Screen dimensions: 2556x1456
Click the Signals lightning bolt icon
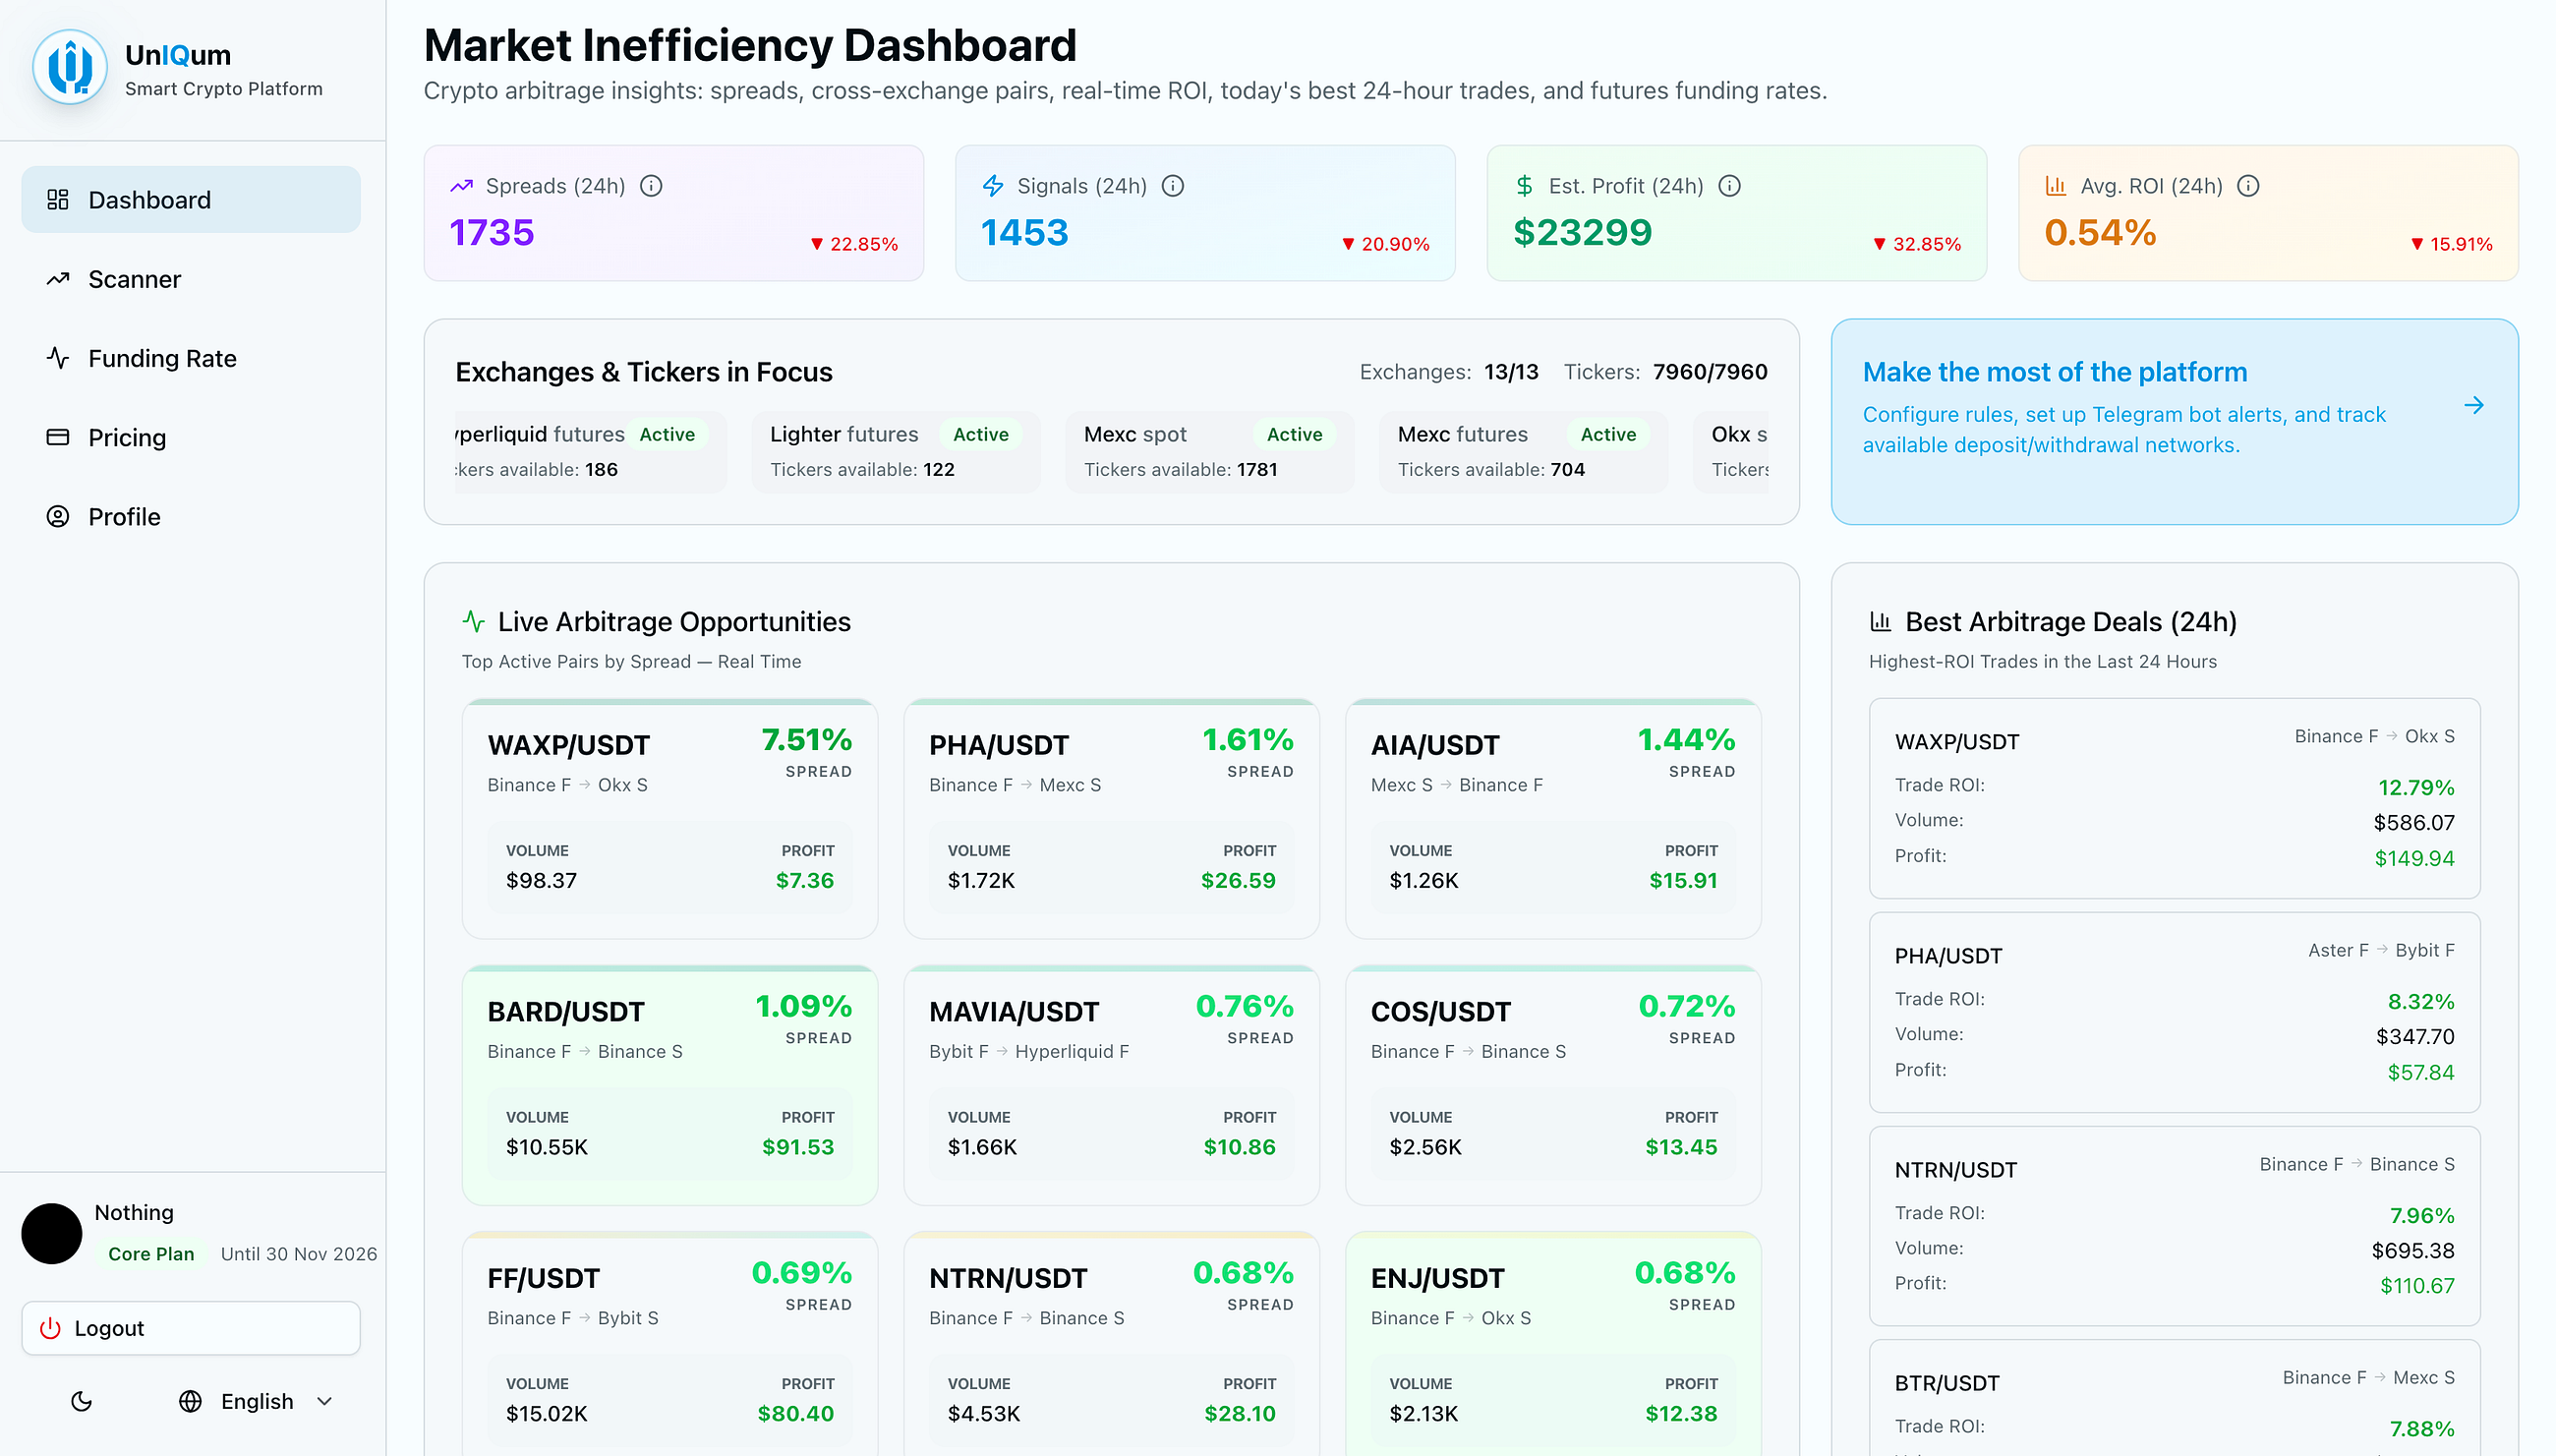pyautogui.click(x=993, y=186)
